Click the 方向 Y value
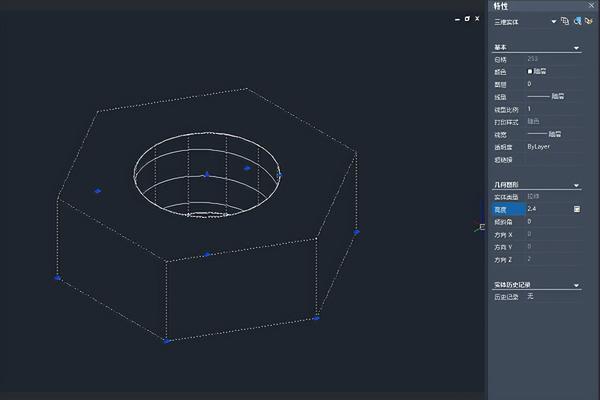The height and width of the screenshot is (400, 600). (x=529, y=247)
